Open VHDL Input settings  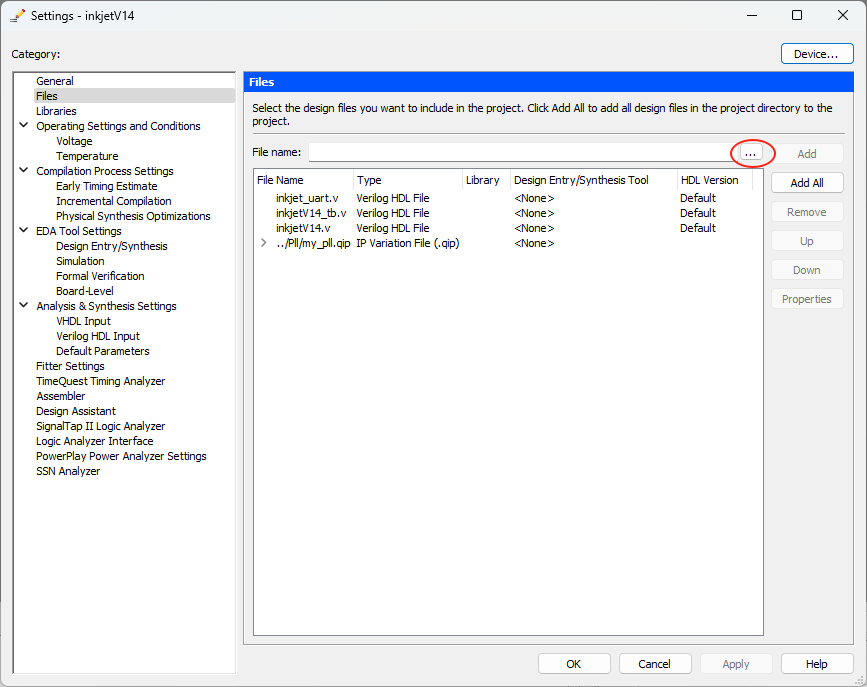click(83, 321)
